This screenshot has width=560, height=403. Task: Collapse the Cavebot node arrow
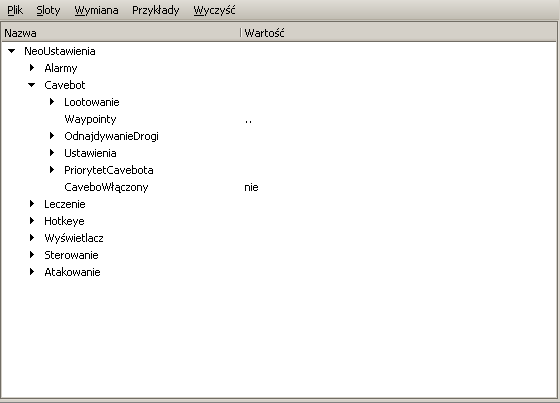tap(32, 85)
